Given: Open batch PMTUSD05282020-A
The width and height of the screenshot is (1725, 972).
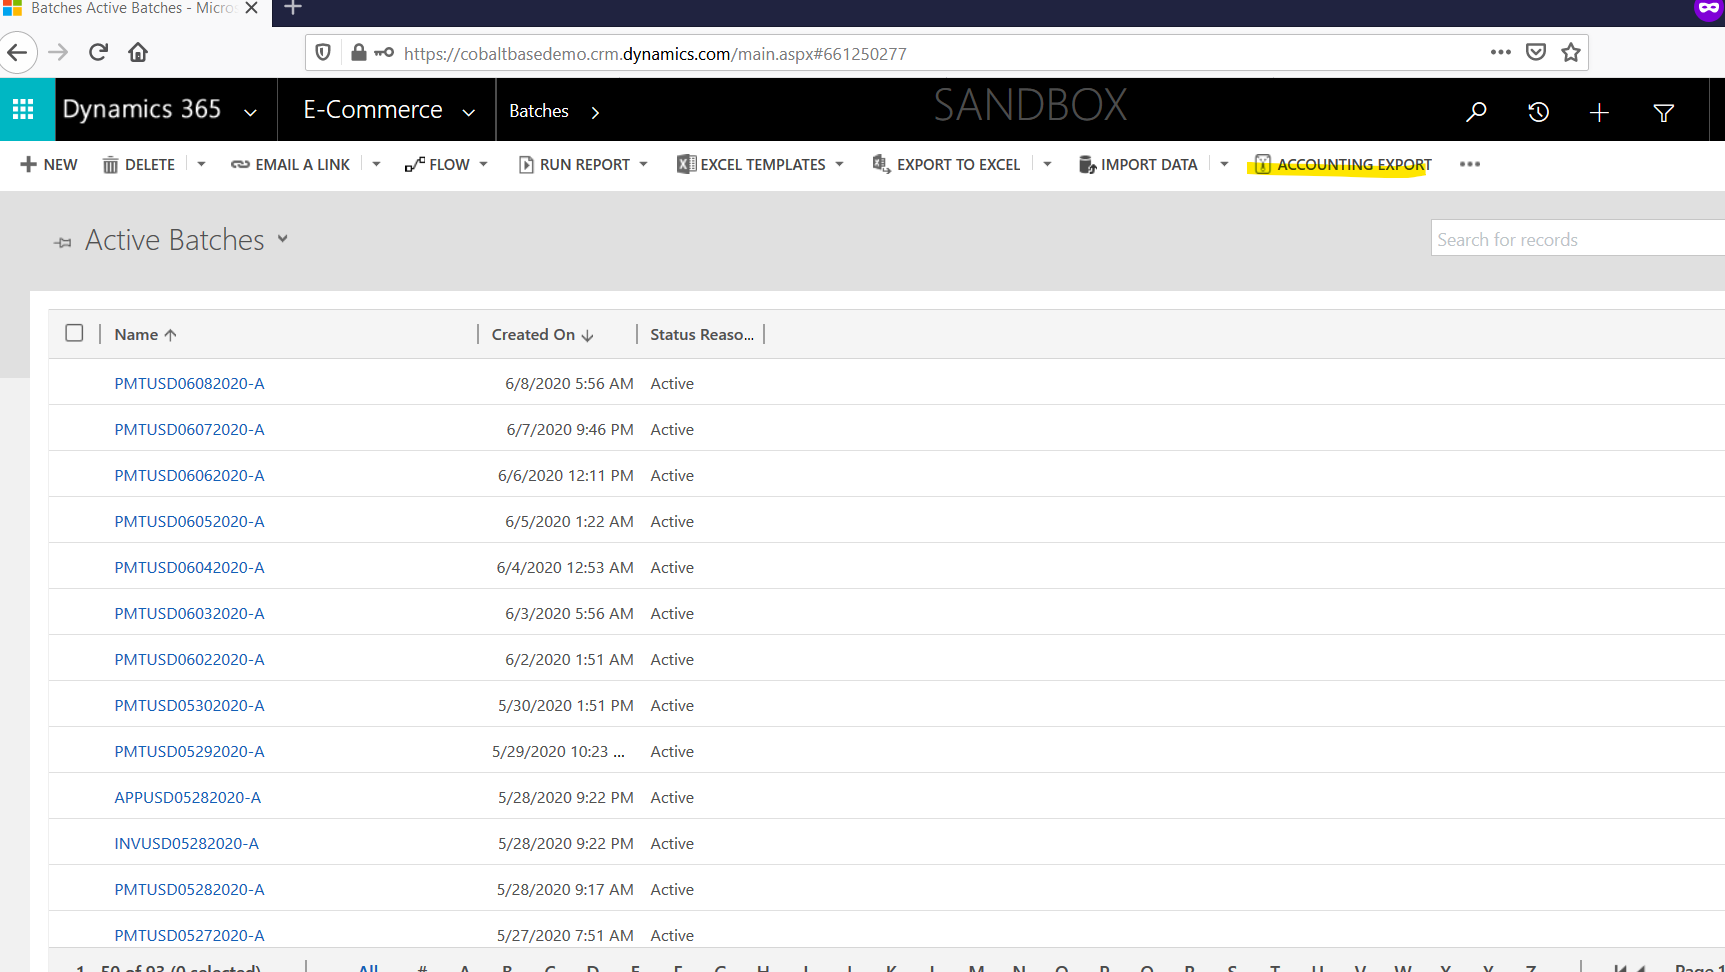Looking at the screenshot, I should (x=189, y=889).
